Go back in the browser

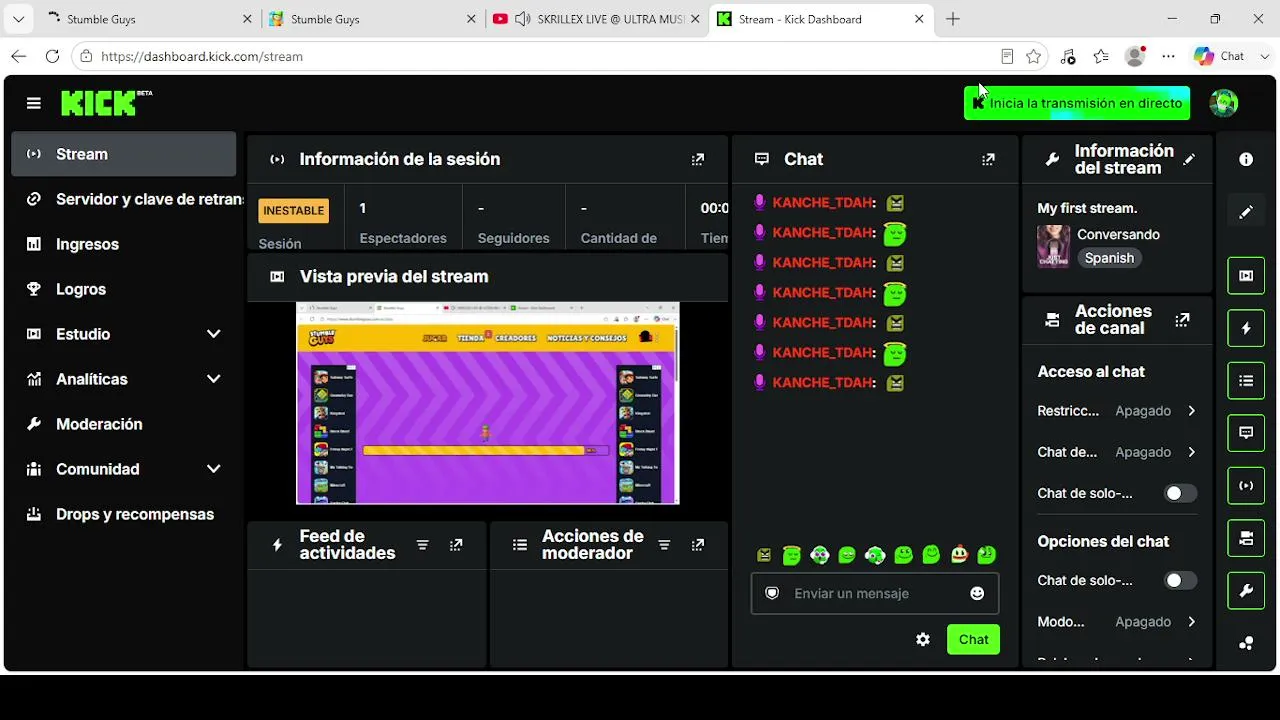pyautogui.click(x=19, y=57)
